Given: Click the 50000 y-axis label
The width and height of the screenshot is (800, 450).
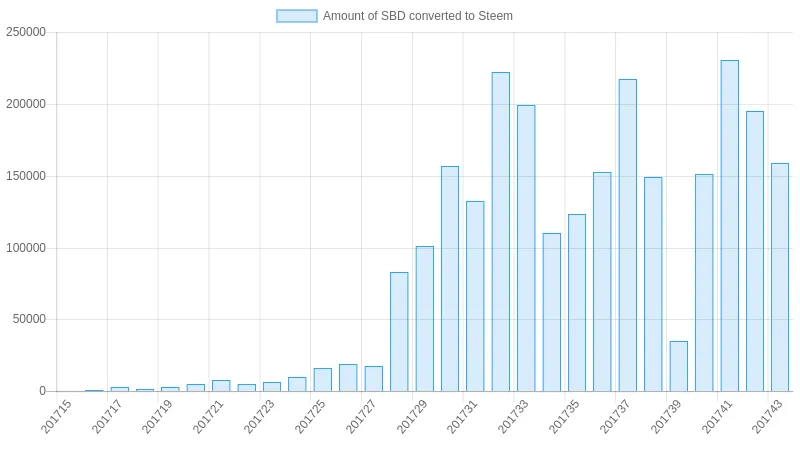Looking at the screenshot, I should click(29, 319).
